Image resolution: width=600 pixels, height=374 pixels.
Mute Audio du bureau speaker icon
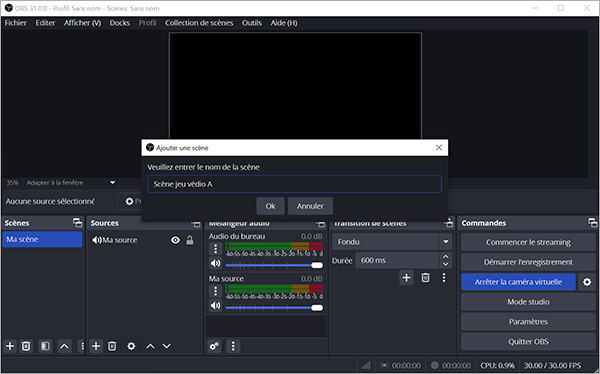click(215, 263)
